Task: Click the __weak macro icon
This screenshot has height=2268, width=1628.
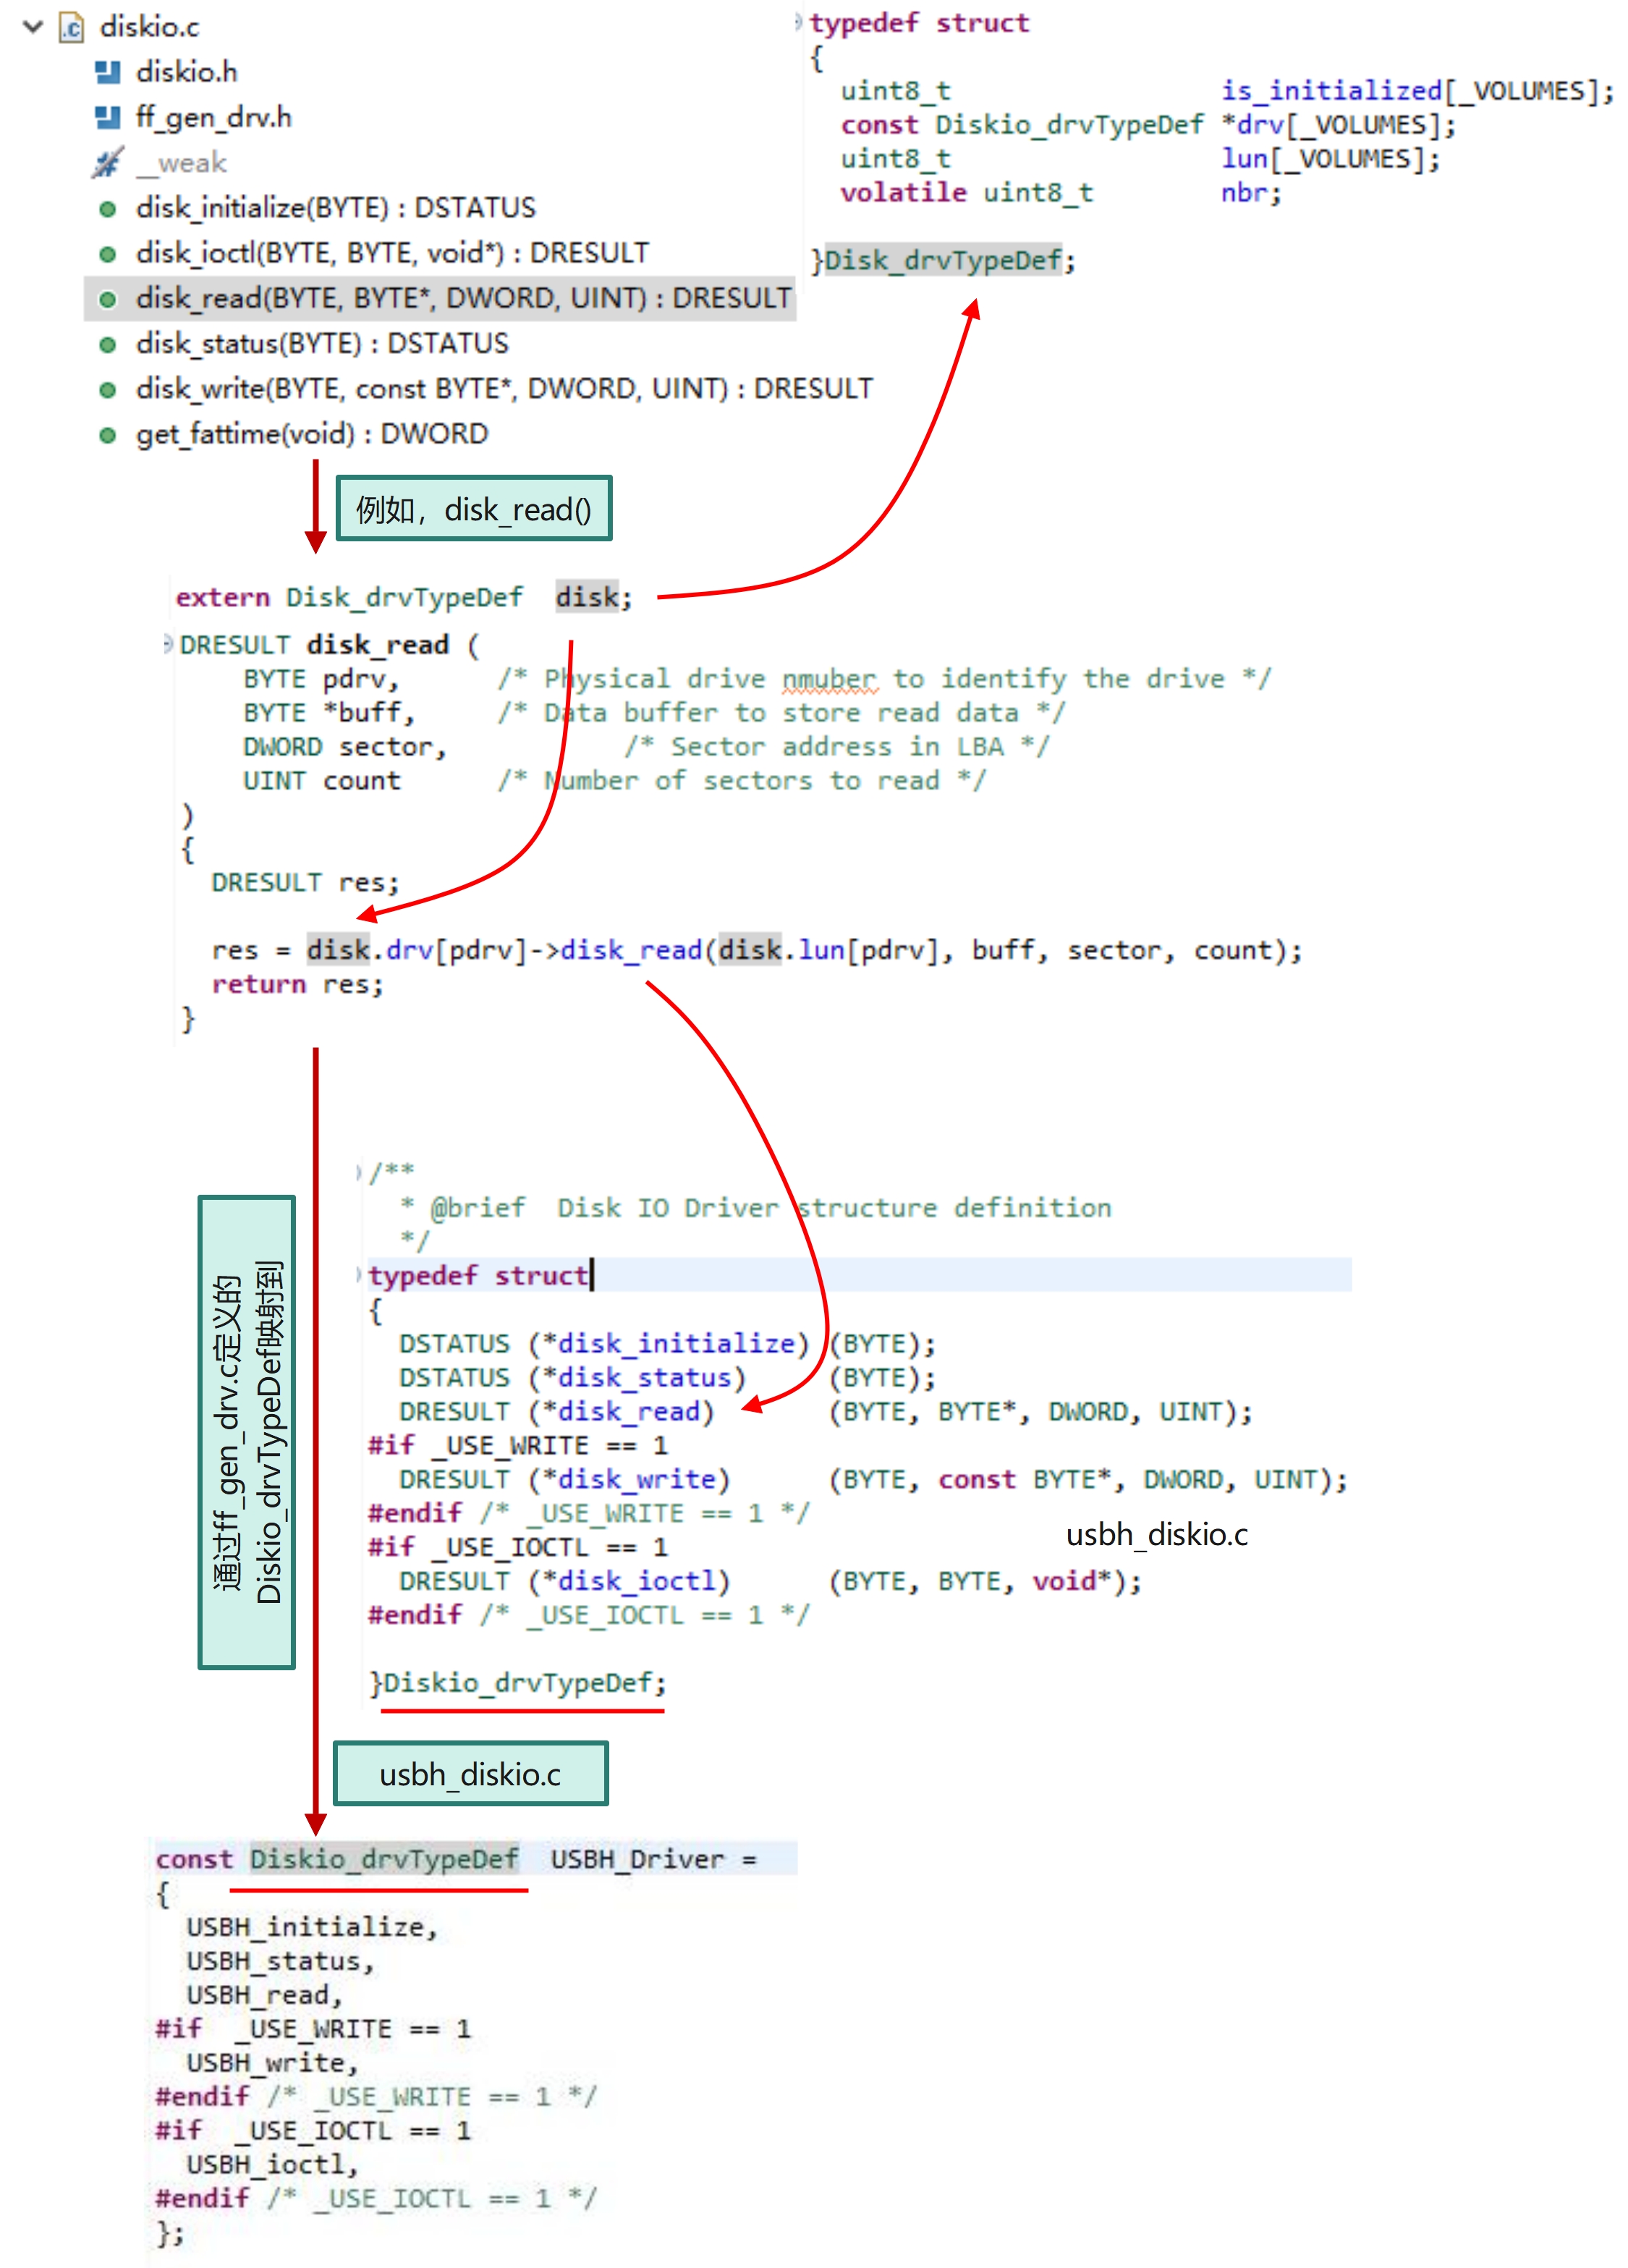Action: pyautogui.click(x=107, y=163)
